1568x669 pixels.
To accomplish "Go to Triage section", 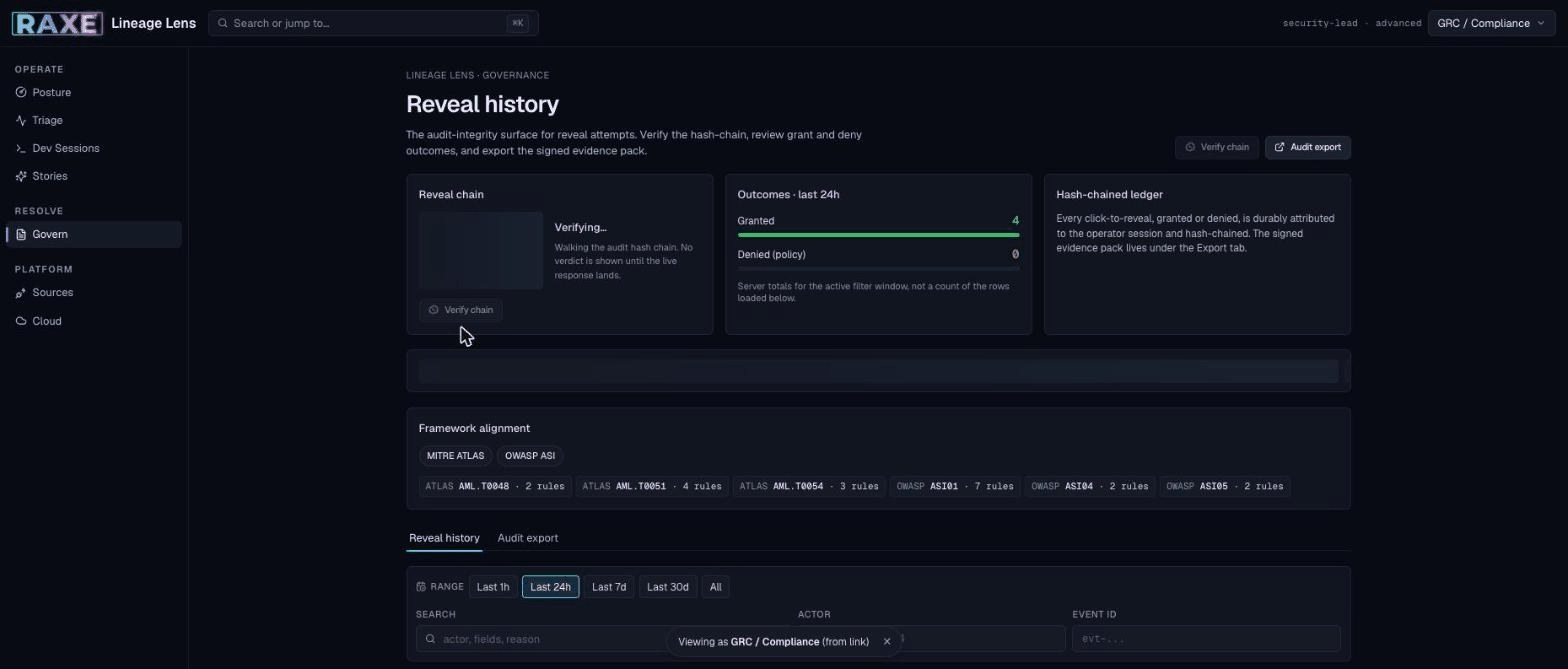I will coord(93,120).
